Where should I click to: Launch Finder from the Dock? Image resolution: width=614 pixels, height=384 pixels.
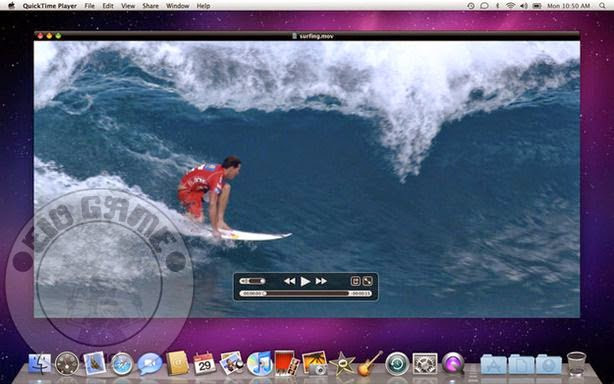click(x=39, y=363)
